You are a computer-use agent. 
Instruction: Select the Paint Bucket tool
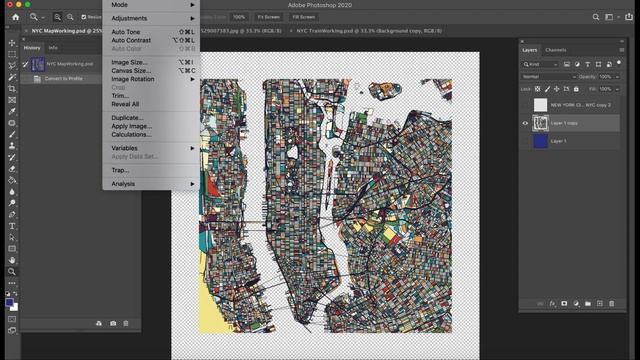(12, 180)
